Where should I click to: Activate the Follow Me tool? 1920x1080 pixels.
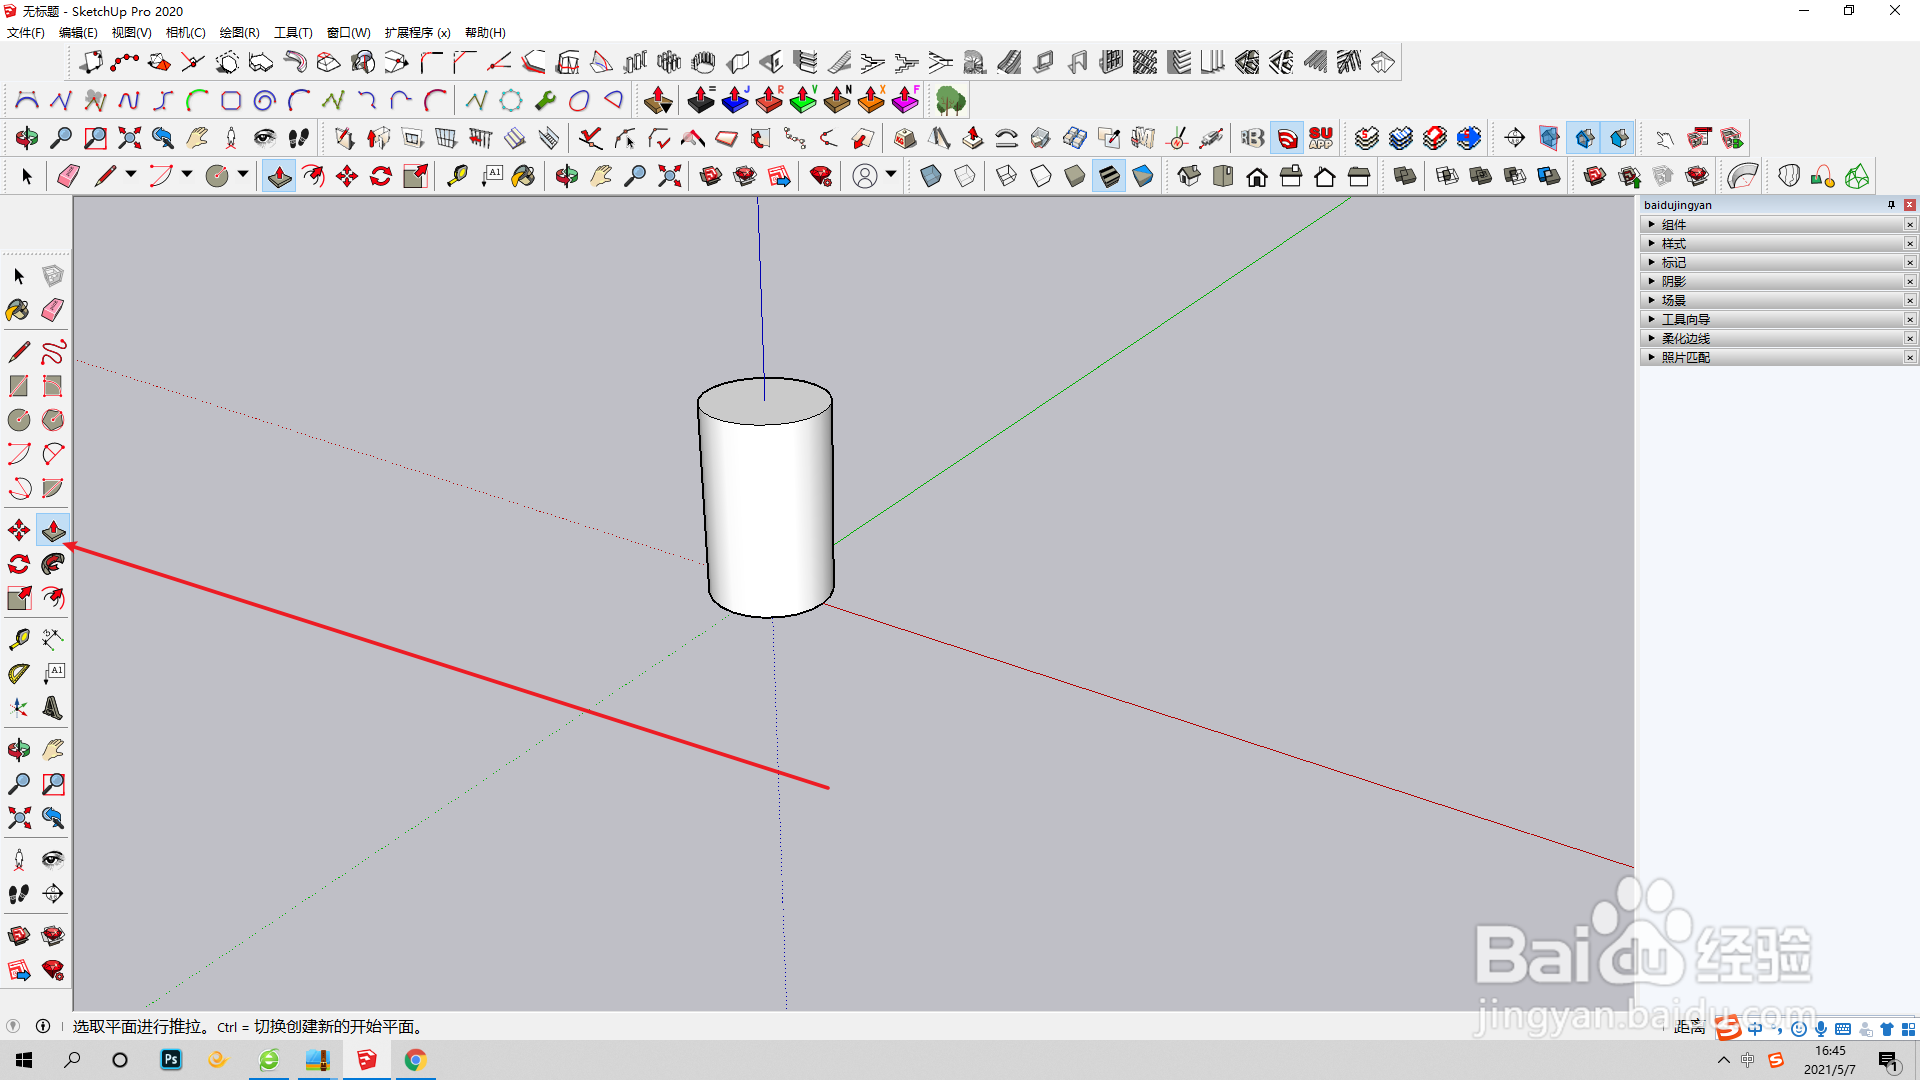click(53, 564)
